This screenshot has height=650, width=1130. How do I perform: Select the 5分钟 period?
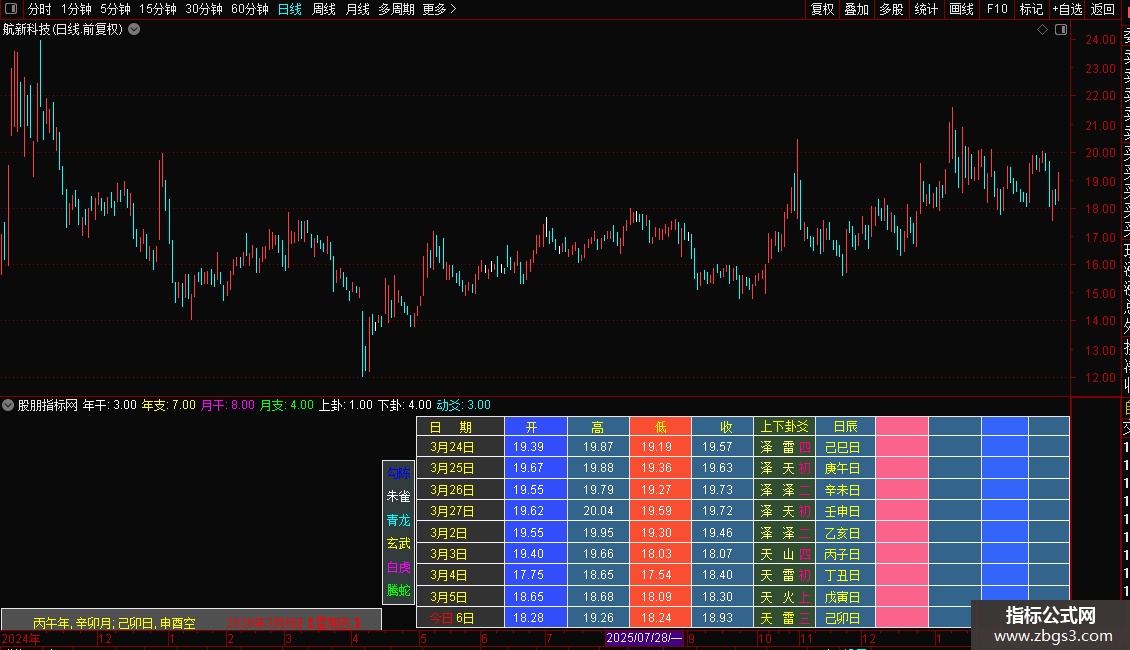click(115, 9)
